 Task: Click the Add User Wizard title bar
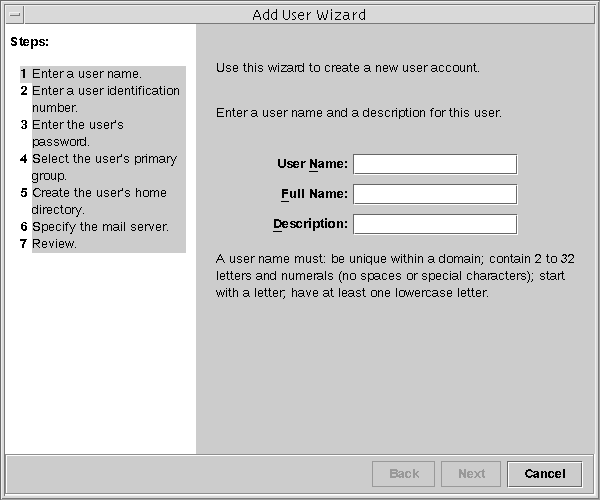click(310, 15)
